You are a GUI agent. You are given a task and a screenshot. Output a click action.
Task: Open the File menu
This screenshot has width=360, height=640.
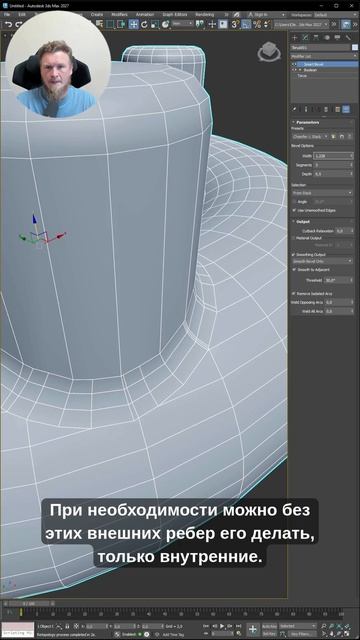(7, 14)
